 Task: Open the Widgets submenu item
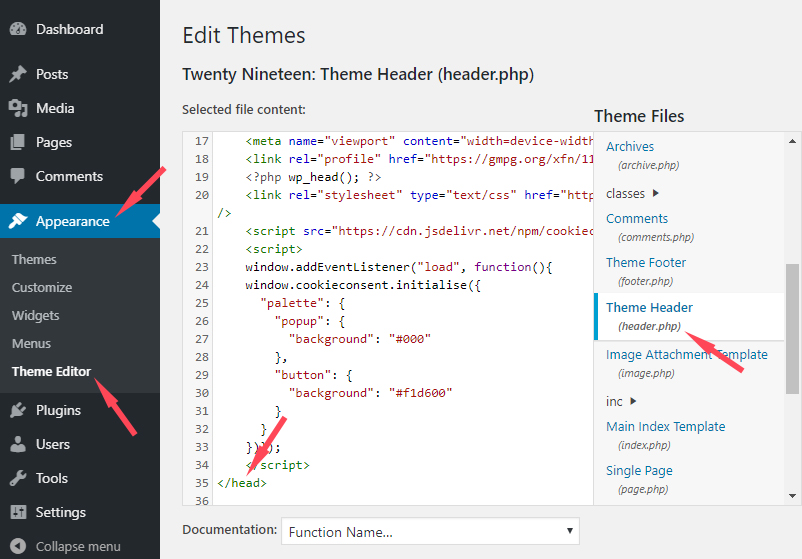(x=36, y=316)
